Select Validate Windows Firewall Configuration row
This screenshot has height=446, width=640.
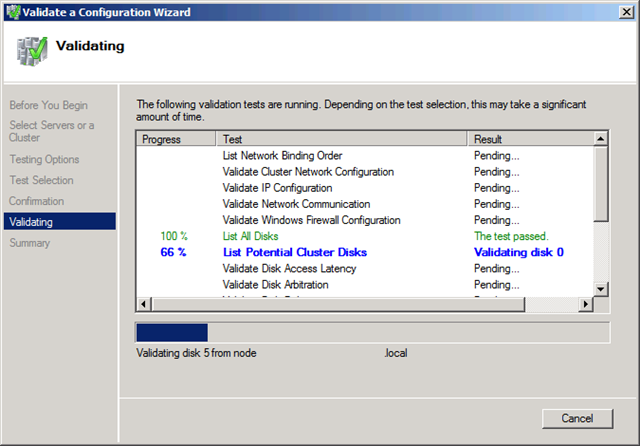pyautogui.click(x=365, y=220)
